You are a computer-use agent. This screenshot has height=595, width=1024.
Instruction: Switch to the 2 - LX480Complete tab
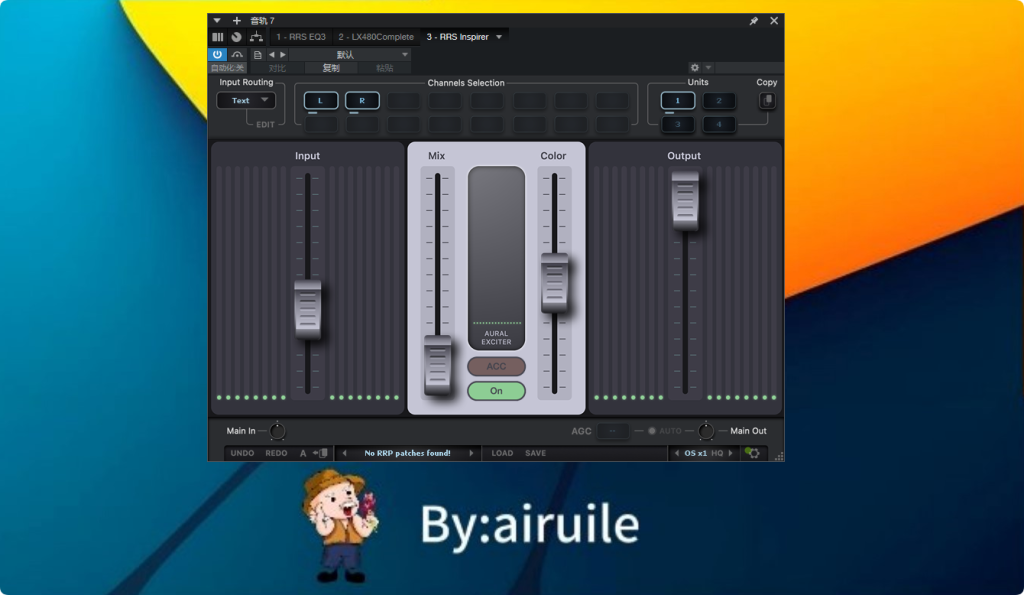[376, 37]
